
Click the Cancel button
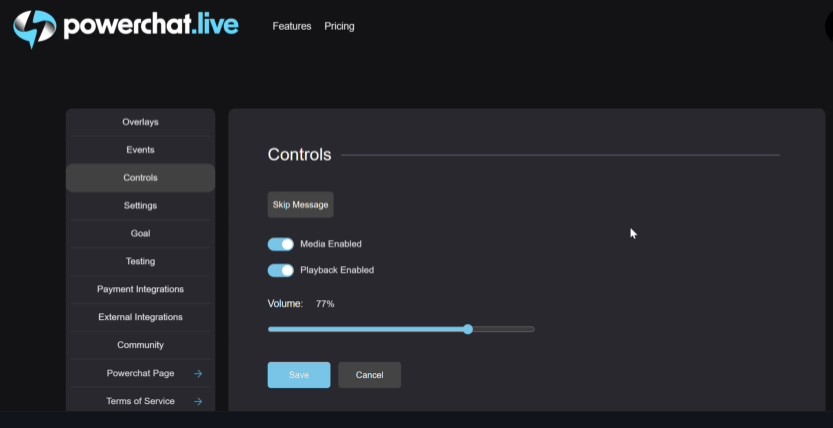point(369,375)
